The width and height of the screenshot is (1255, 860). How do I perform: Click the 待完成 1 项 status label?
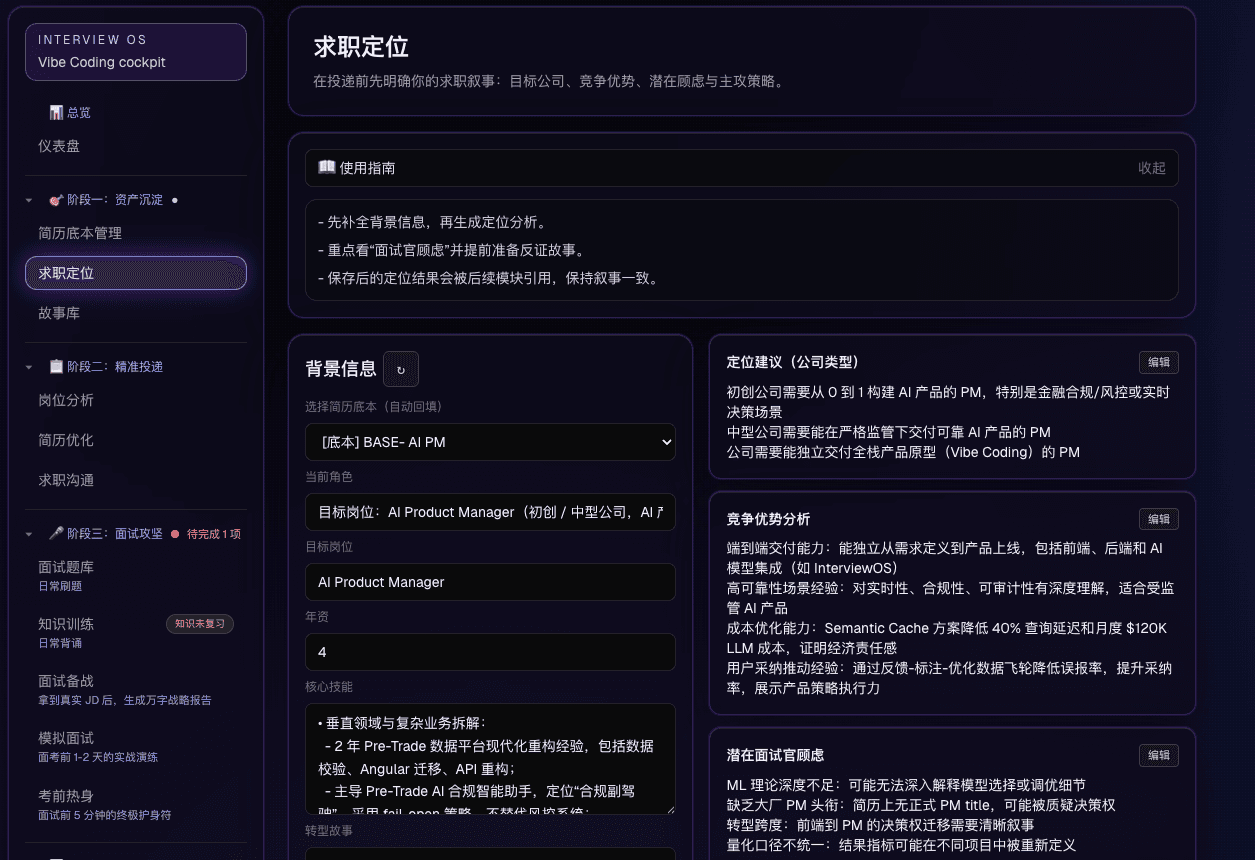click(214, 534)
